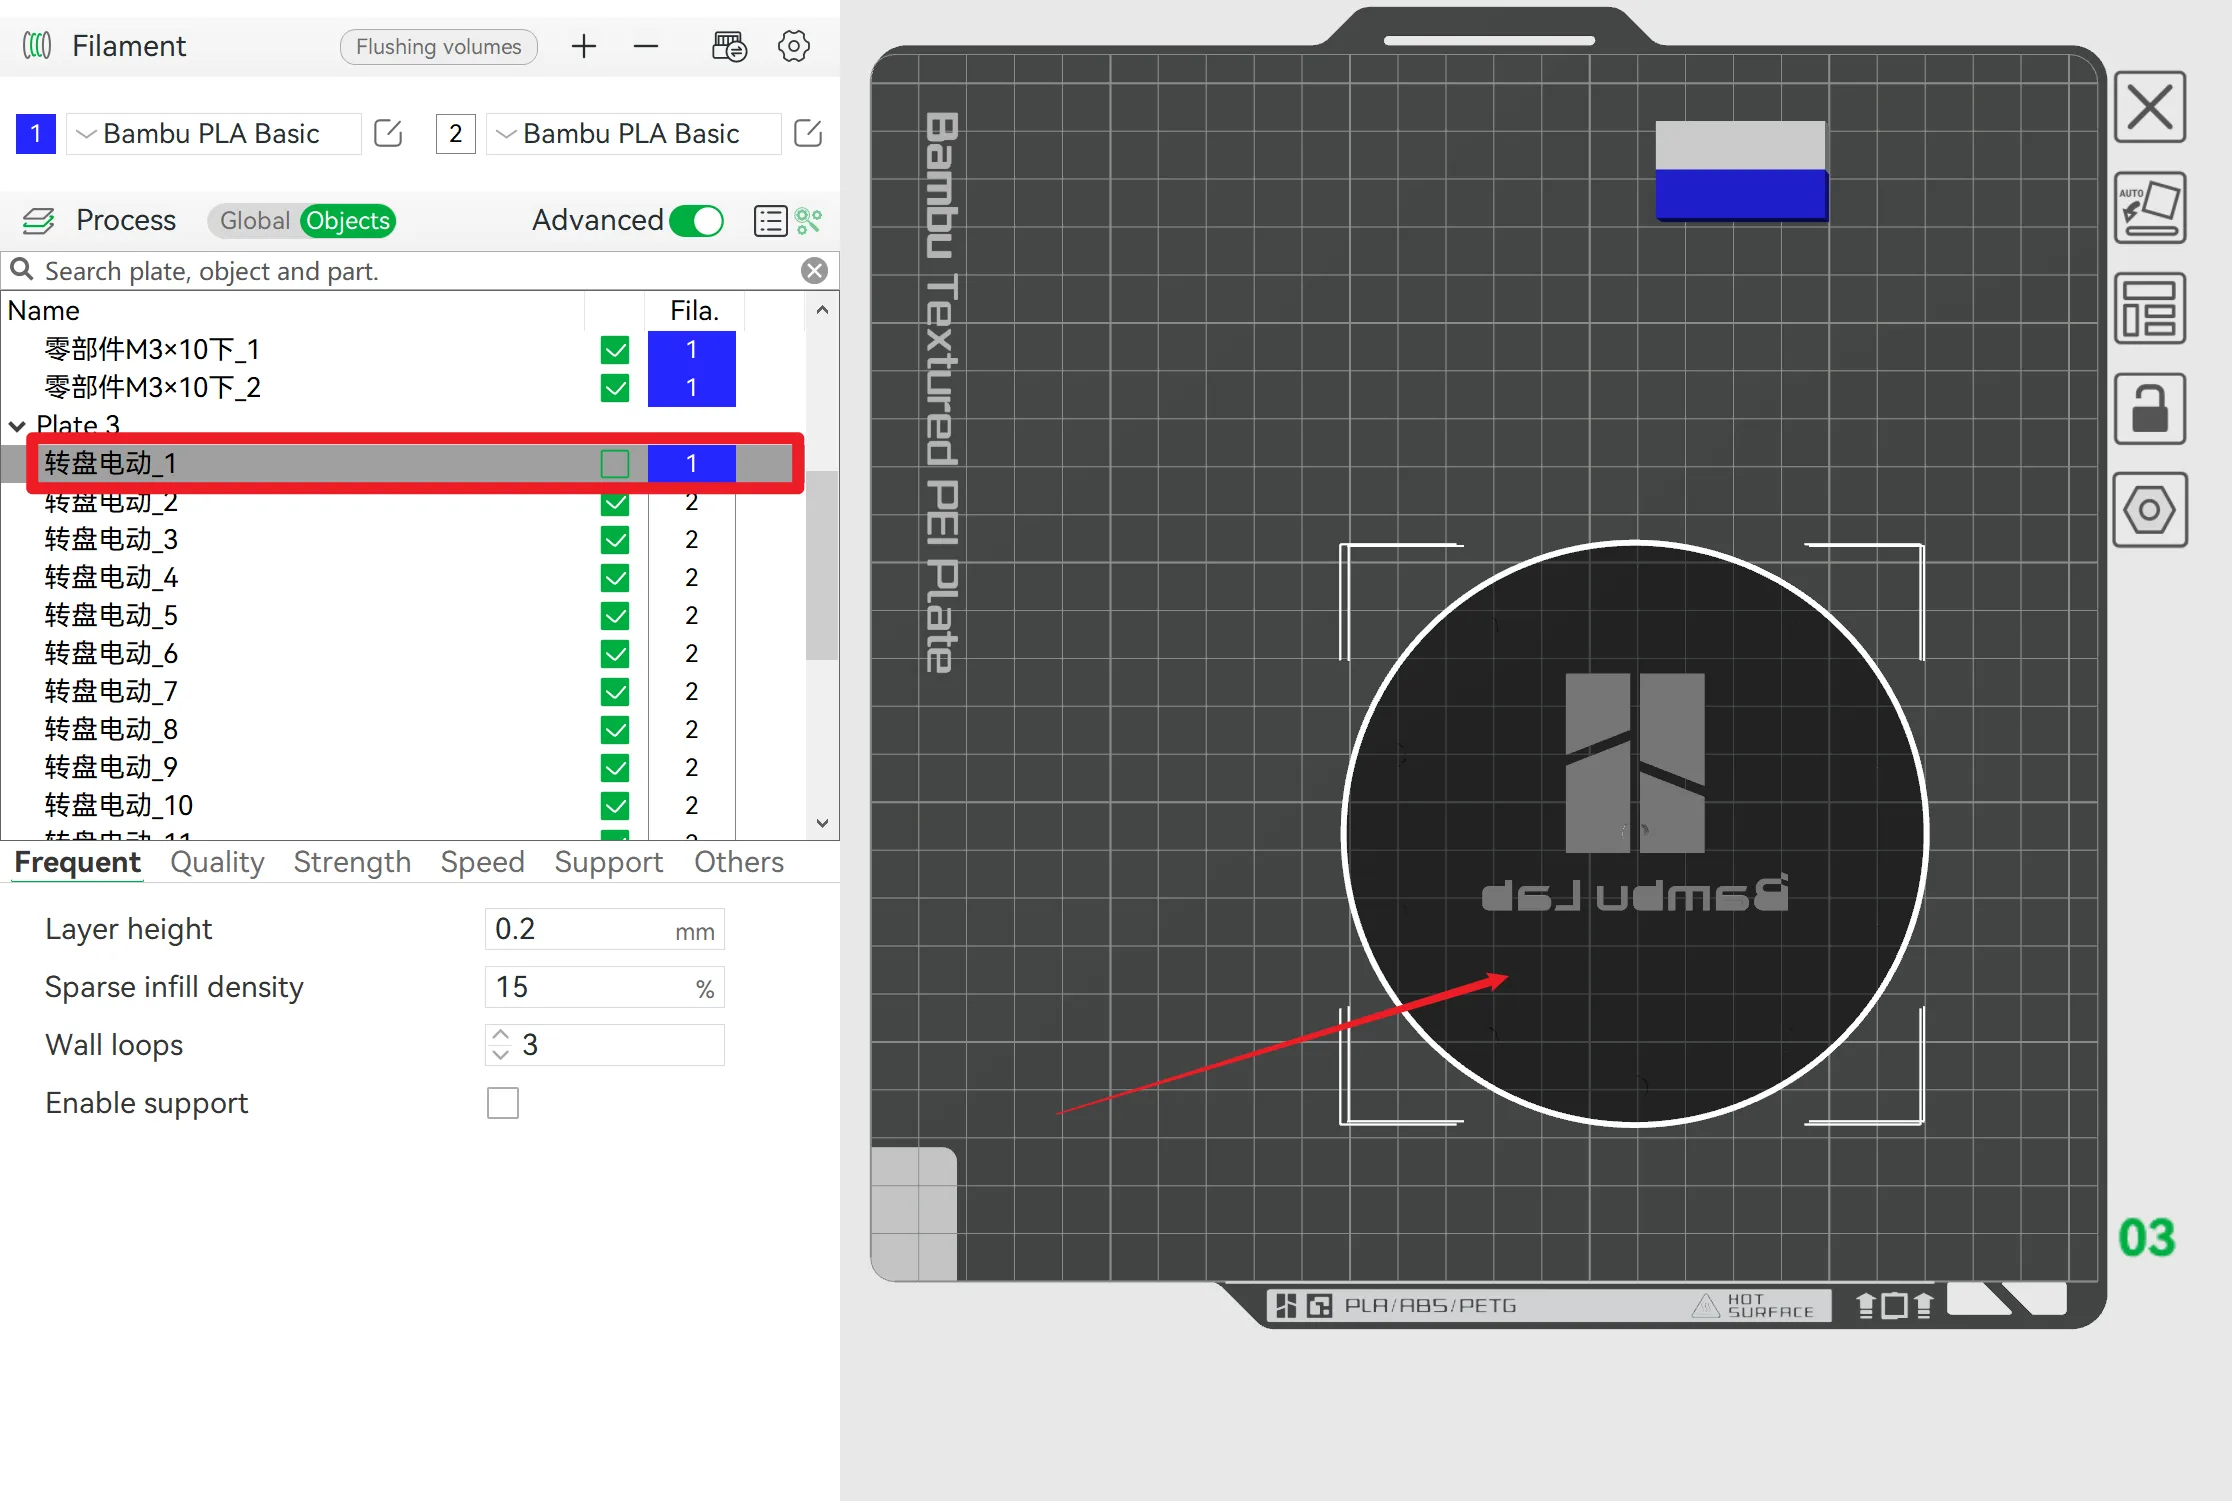The width and height of the screenshot is (2232, 1501).
Task: Open filament 1 Bambu PLA Basic dropdown
Action: (213, 133)
